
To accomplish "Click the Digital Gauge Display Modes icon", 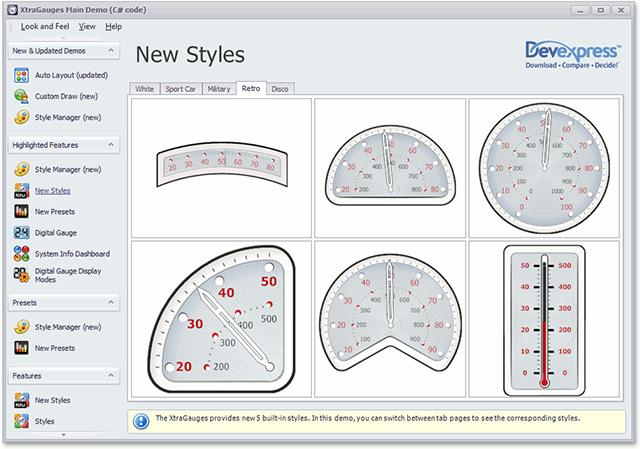I will (x=21, y=275).
